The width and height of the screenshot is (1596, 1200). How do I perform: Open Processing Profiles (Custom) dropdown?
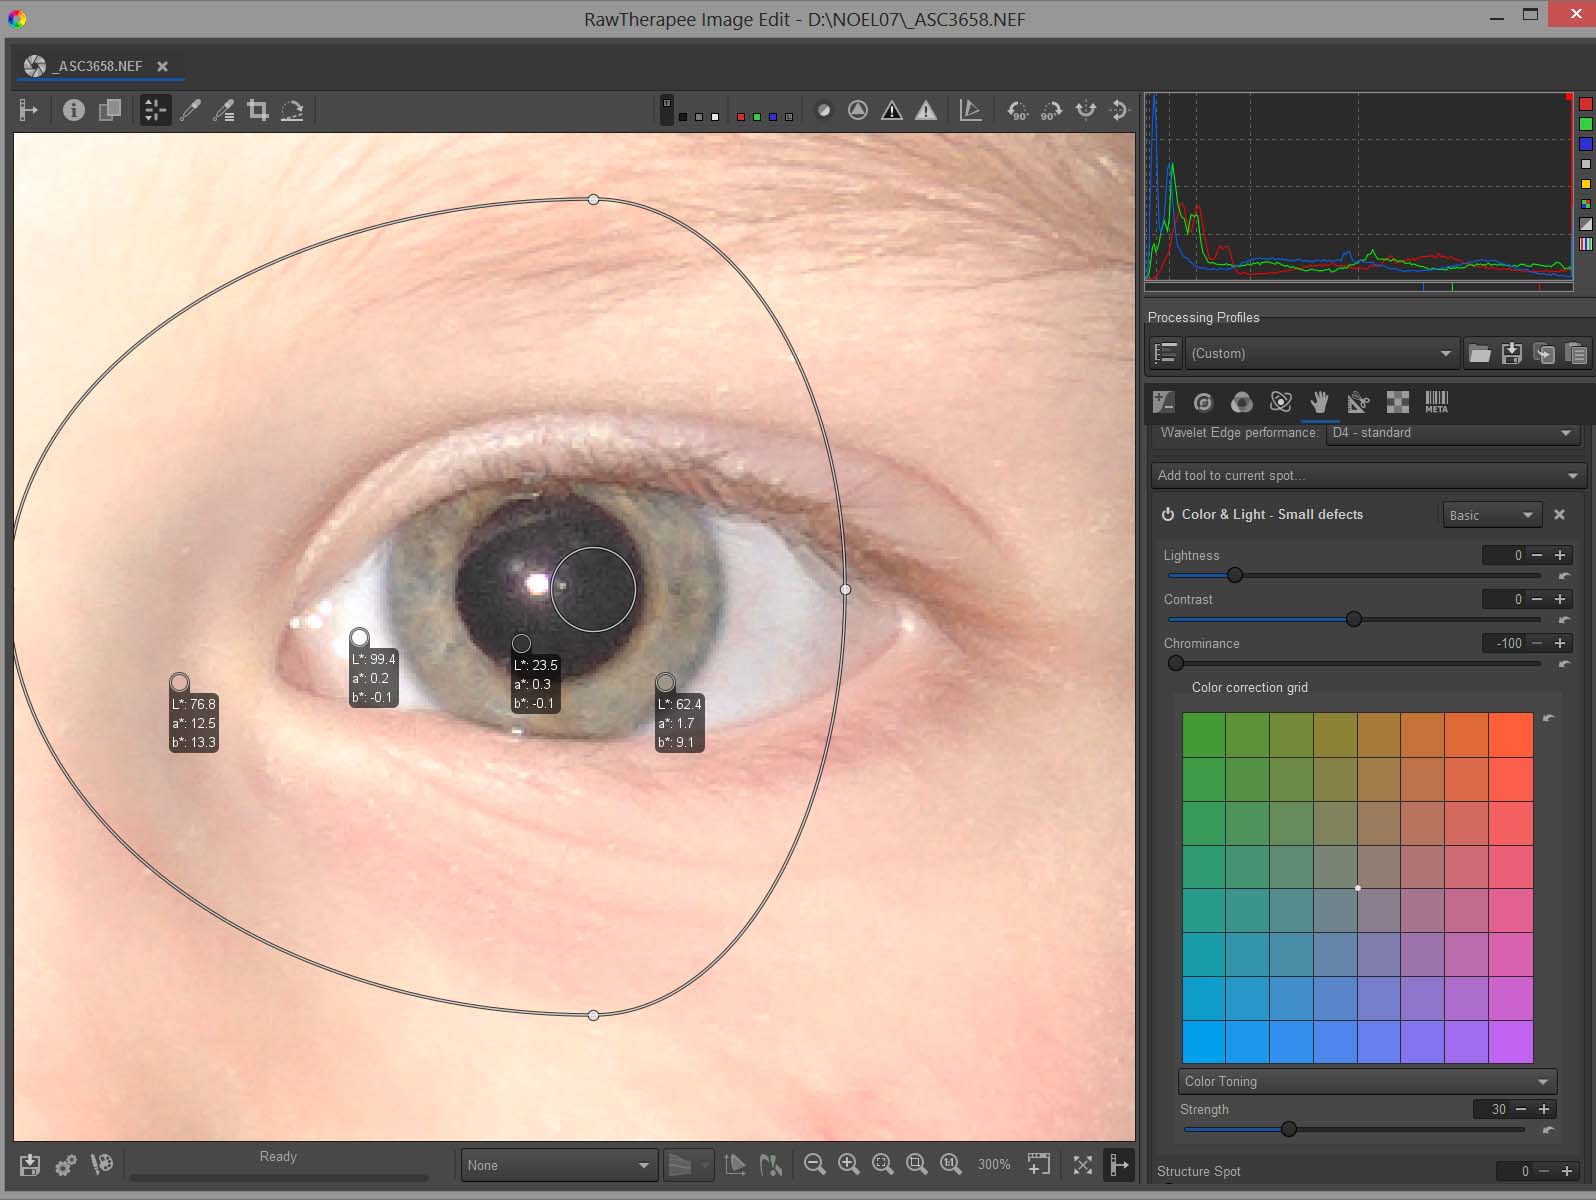tap(1320, 353)
